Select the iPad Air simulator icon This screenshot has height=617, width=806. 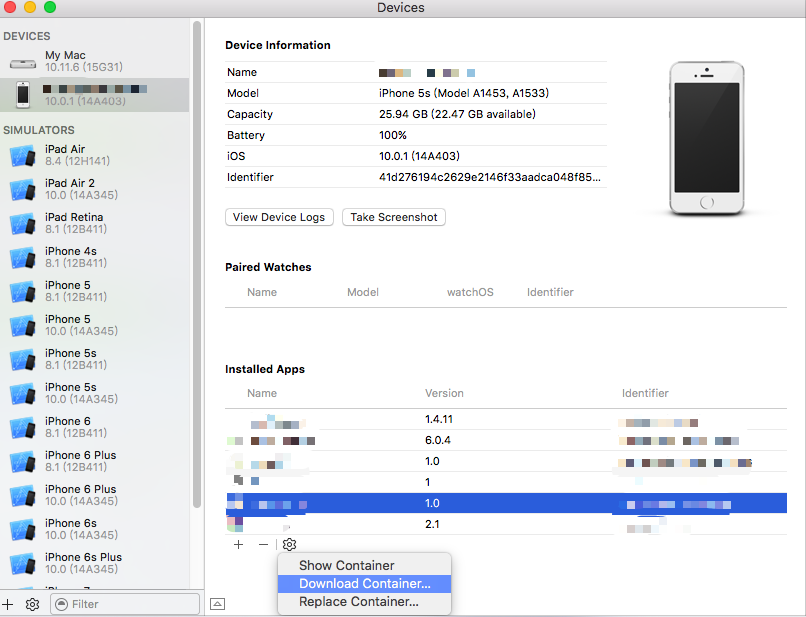22,154
